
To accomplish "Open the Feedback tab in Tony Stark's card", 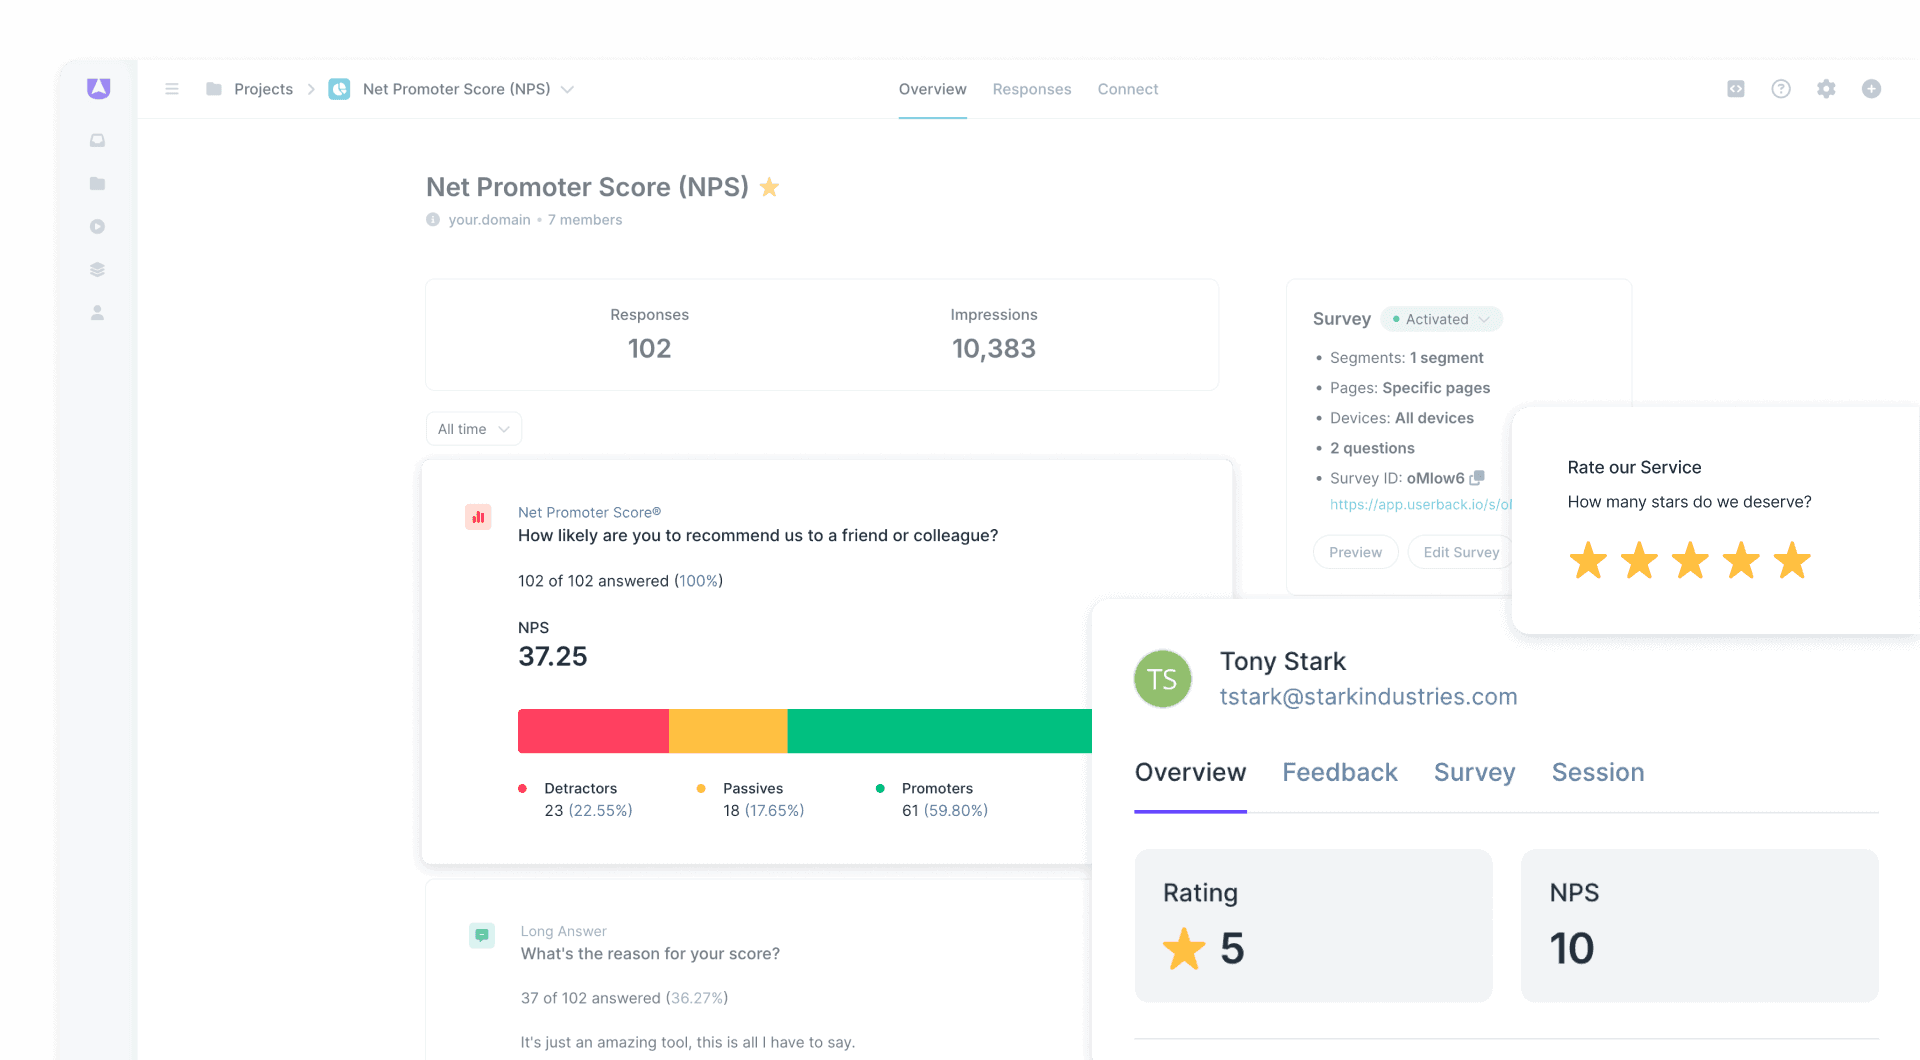I will click(1339, 772).
